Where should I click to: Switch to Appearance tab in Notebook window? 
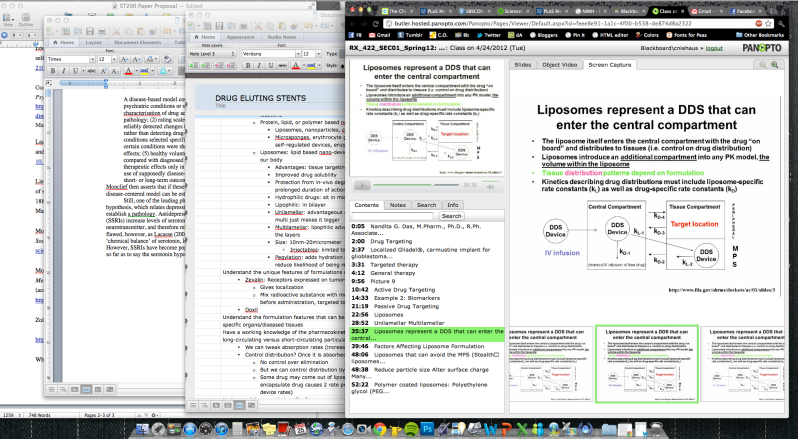click(x=240, y=37)
